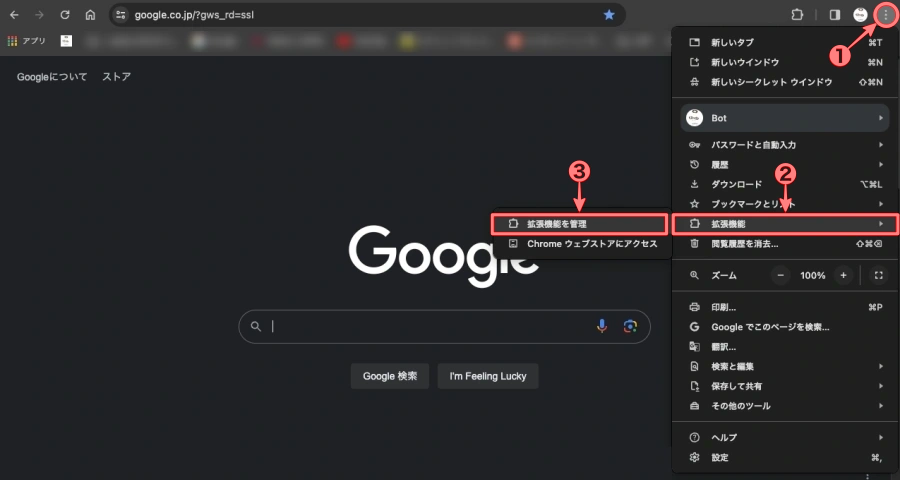Viewport: 900px width, 480px height.
Task: Click the browser back arrow
Action: click(x=14, y=15)
